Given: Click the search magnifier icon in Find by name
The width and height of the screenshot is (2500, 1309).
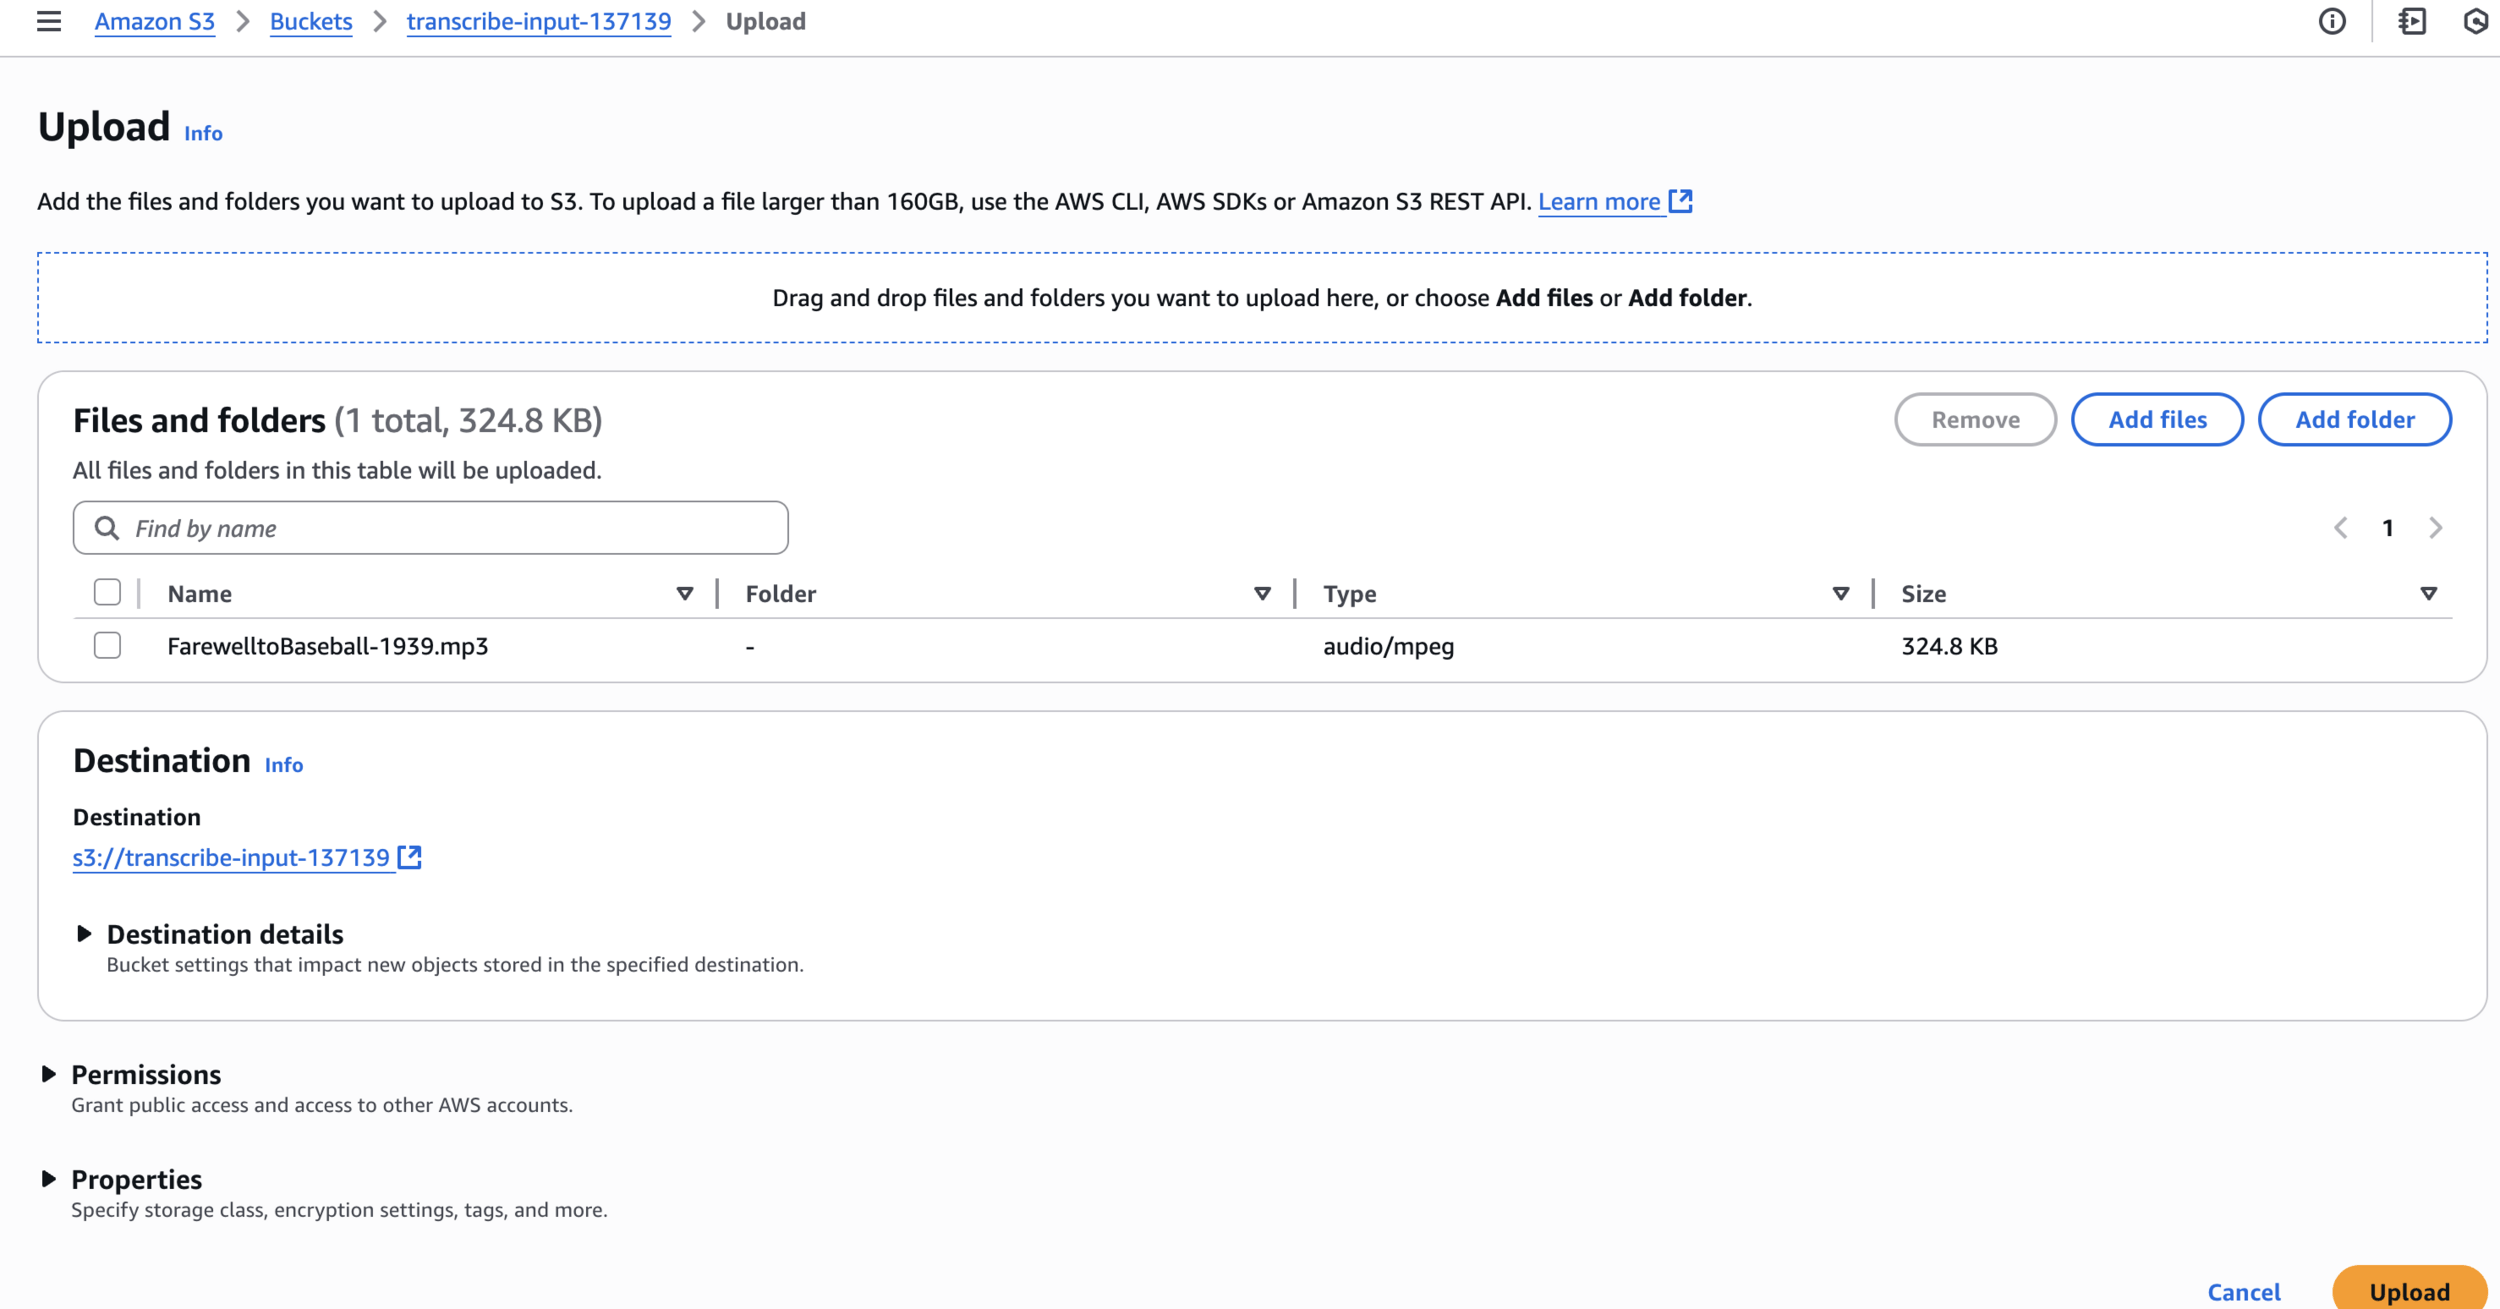Looking at the screenshot, I should [107, 528].
